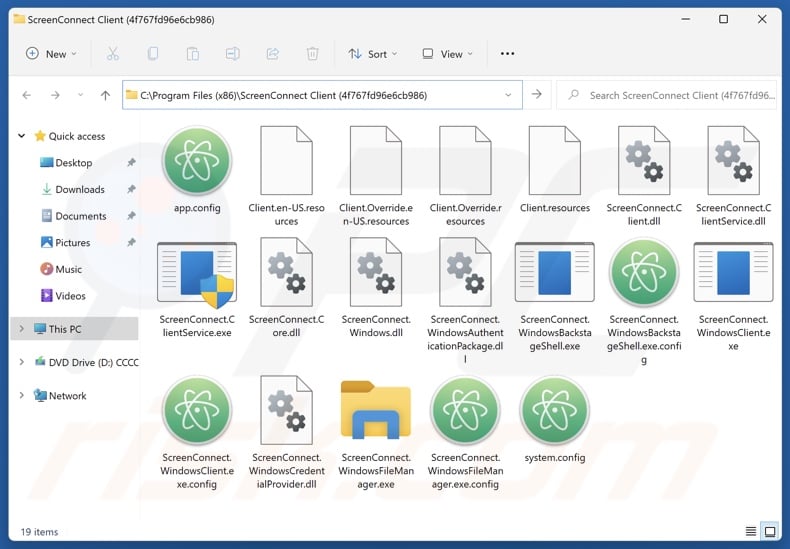The width and height of the screenshot is (790, 549).
Task: Select ScreenConnect.Windows.dll icon
Action: pos(376,272)
